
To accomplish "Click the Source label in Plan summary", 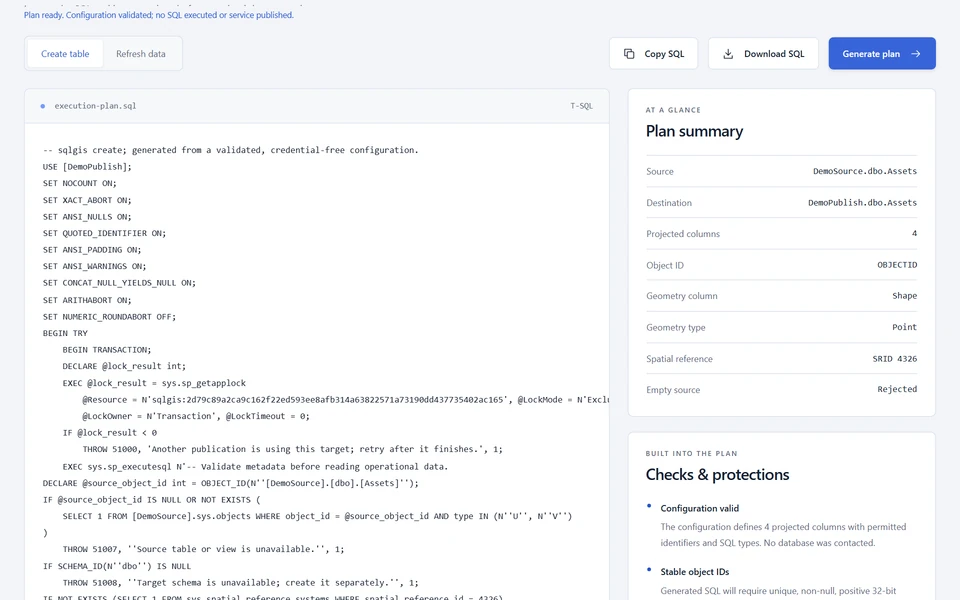I will point(659,171).
